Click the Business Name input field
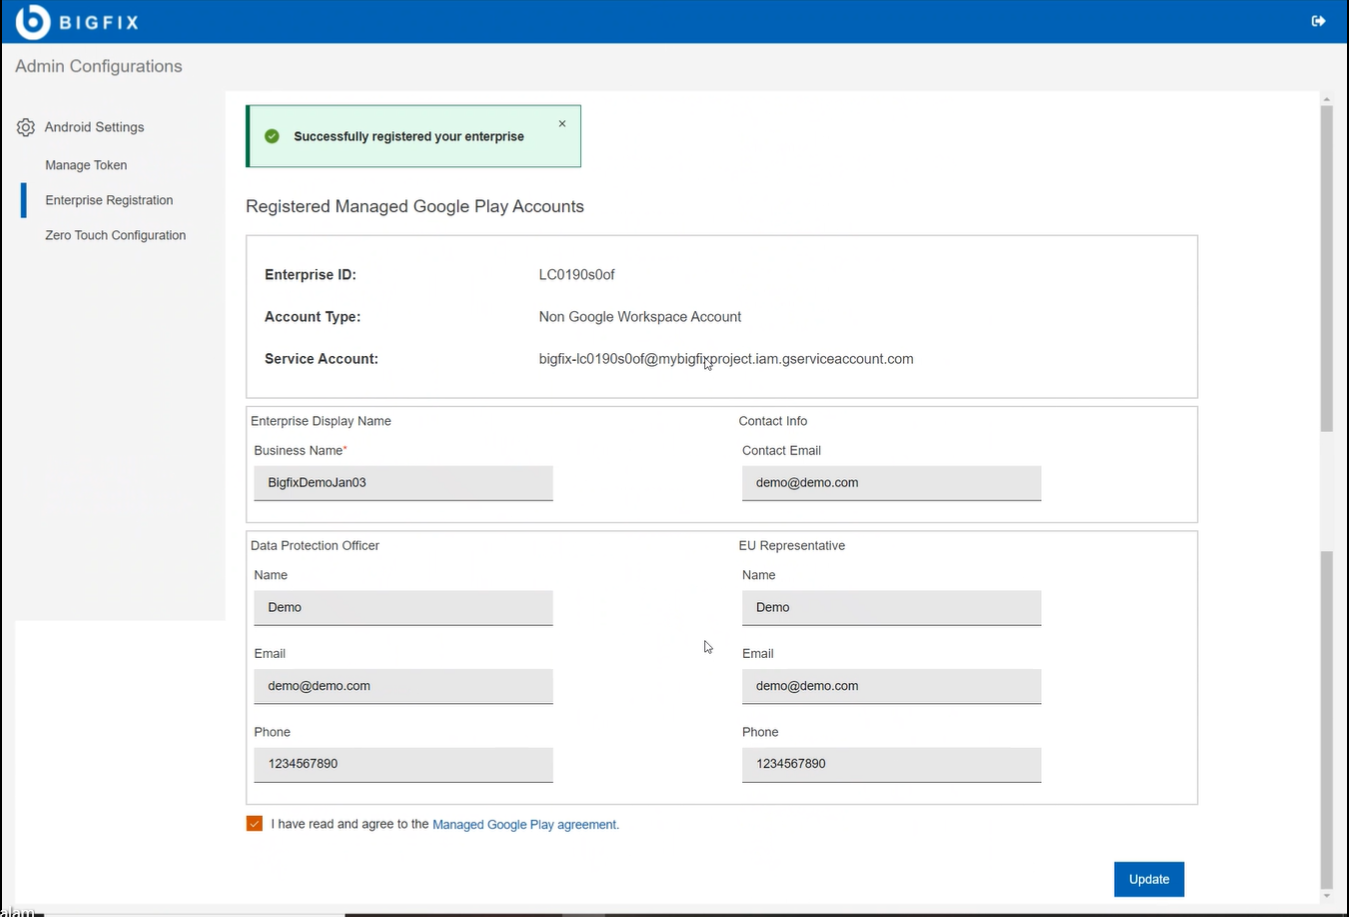 tap(403, 482)
